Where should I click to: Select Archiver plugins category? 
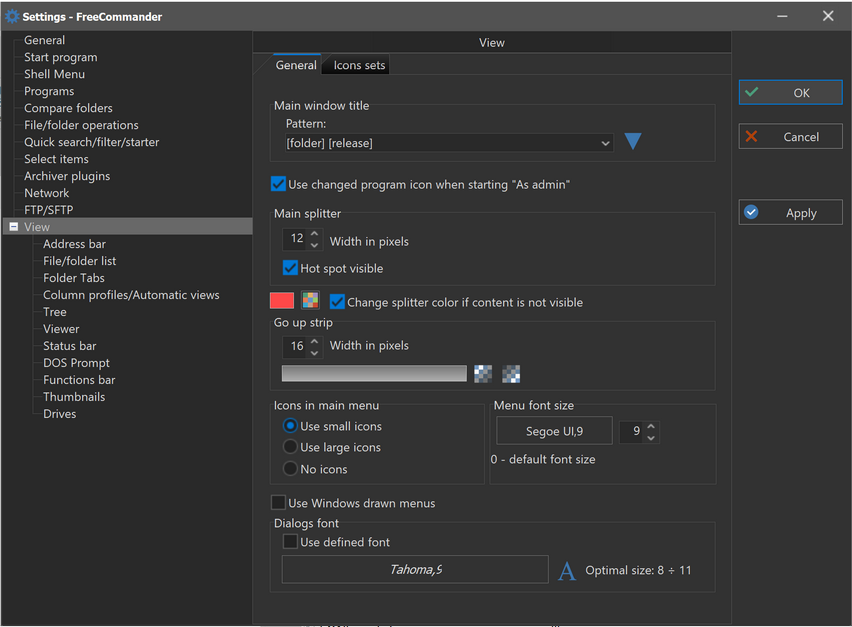[67, 176]
